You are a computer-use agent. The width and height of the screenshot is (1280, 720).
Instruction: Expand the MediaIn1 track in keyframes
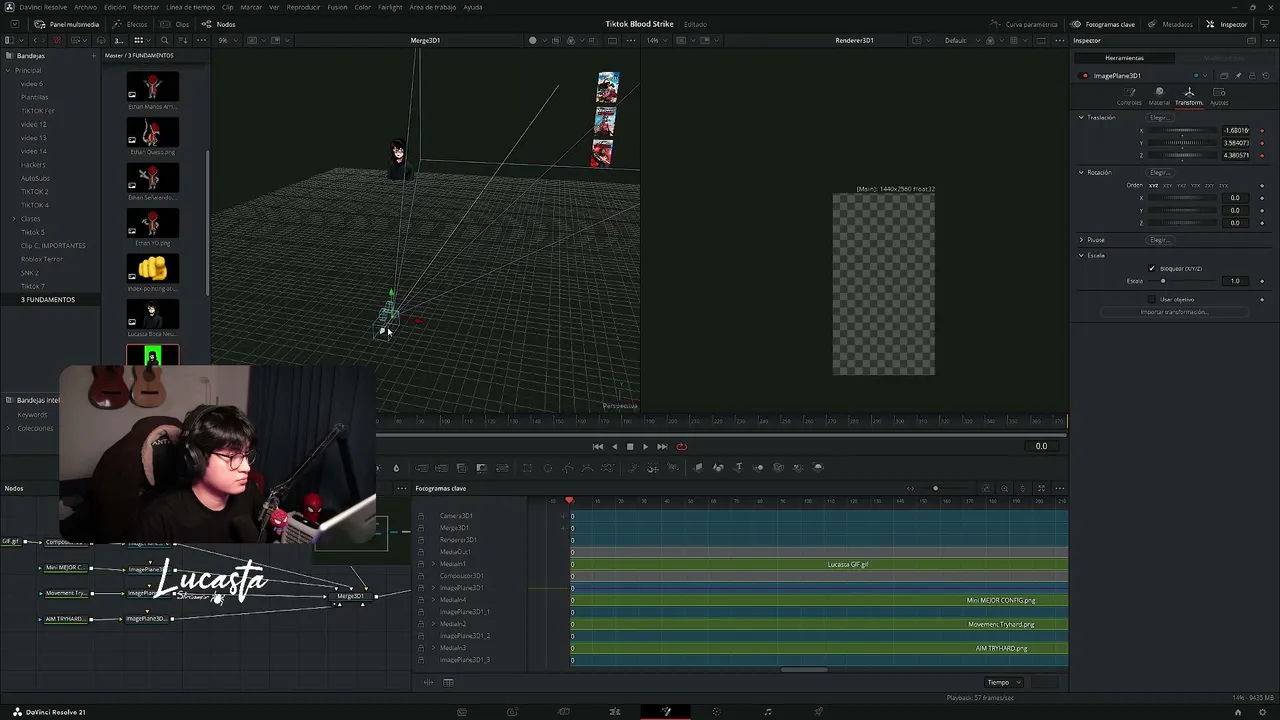[x=433, y=564]
